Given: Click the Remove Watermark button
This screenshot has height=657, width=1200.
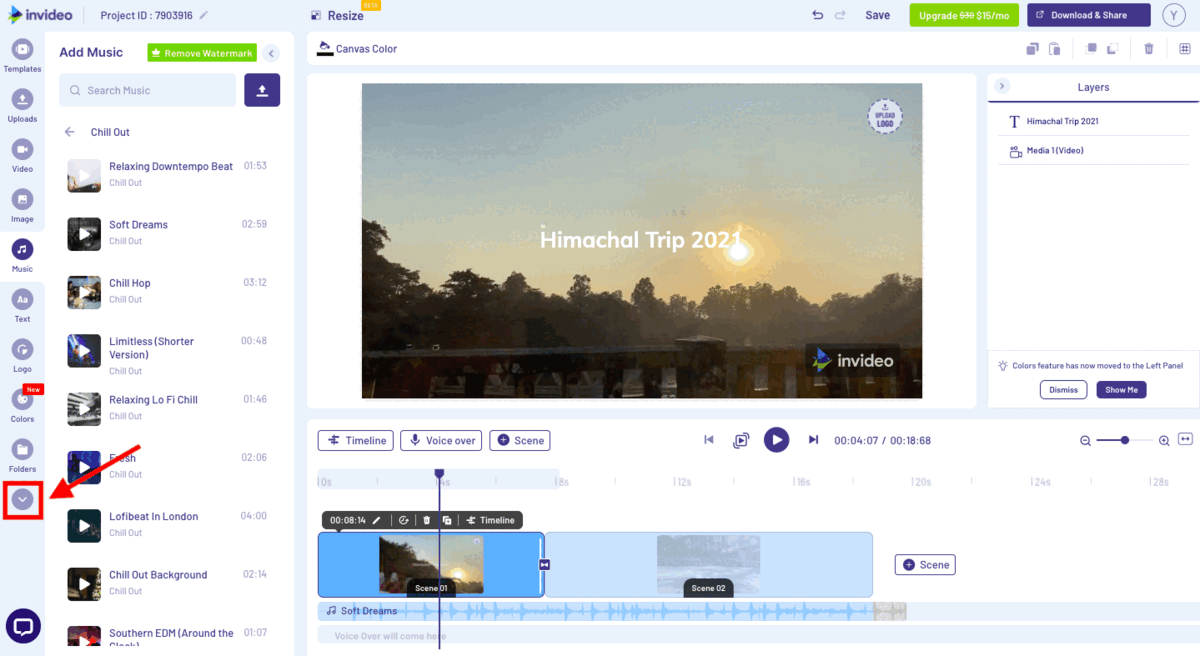Looking at the screenshot, I should coord(201,52).
